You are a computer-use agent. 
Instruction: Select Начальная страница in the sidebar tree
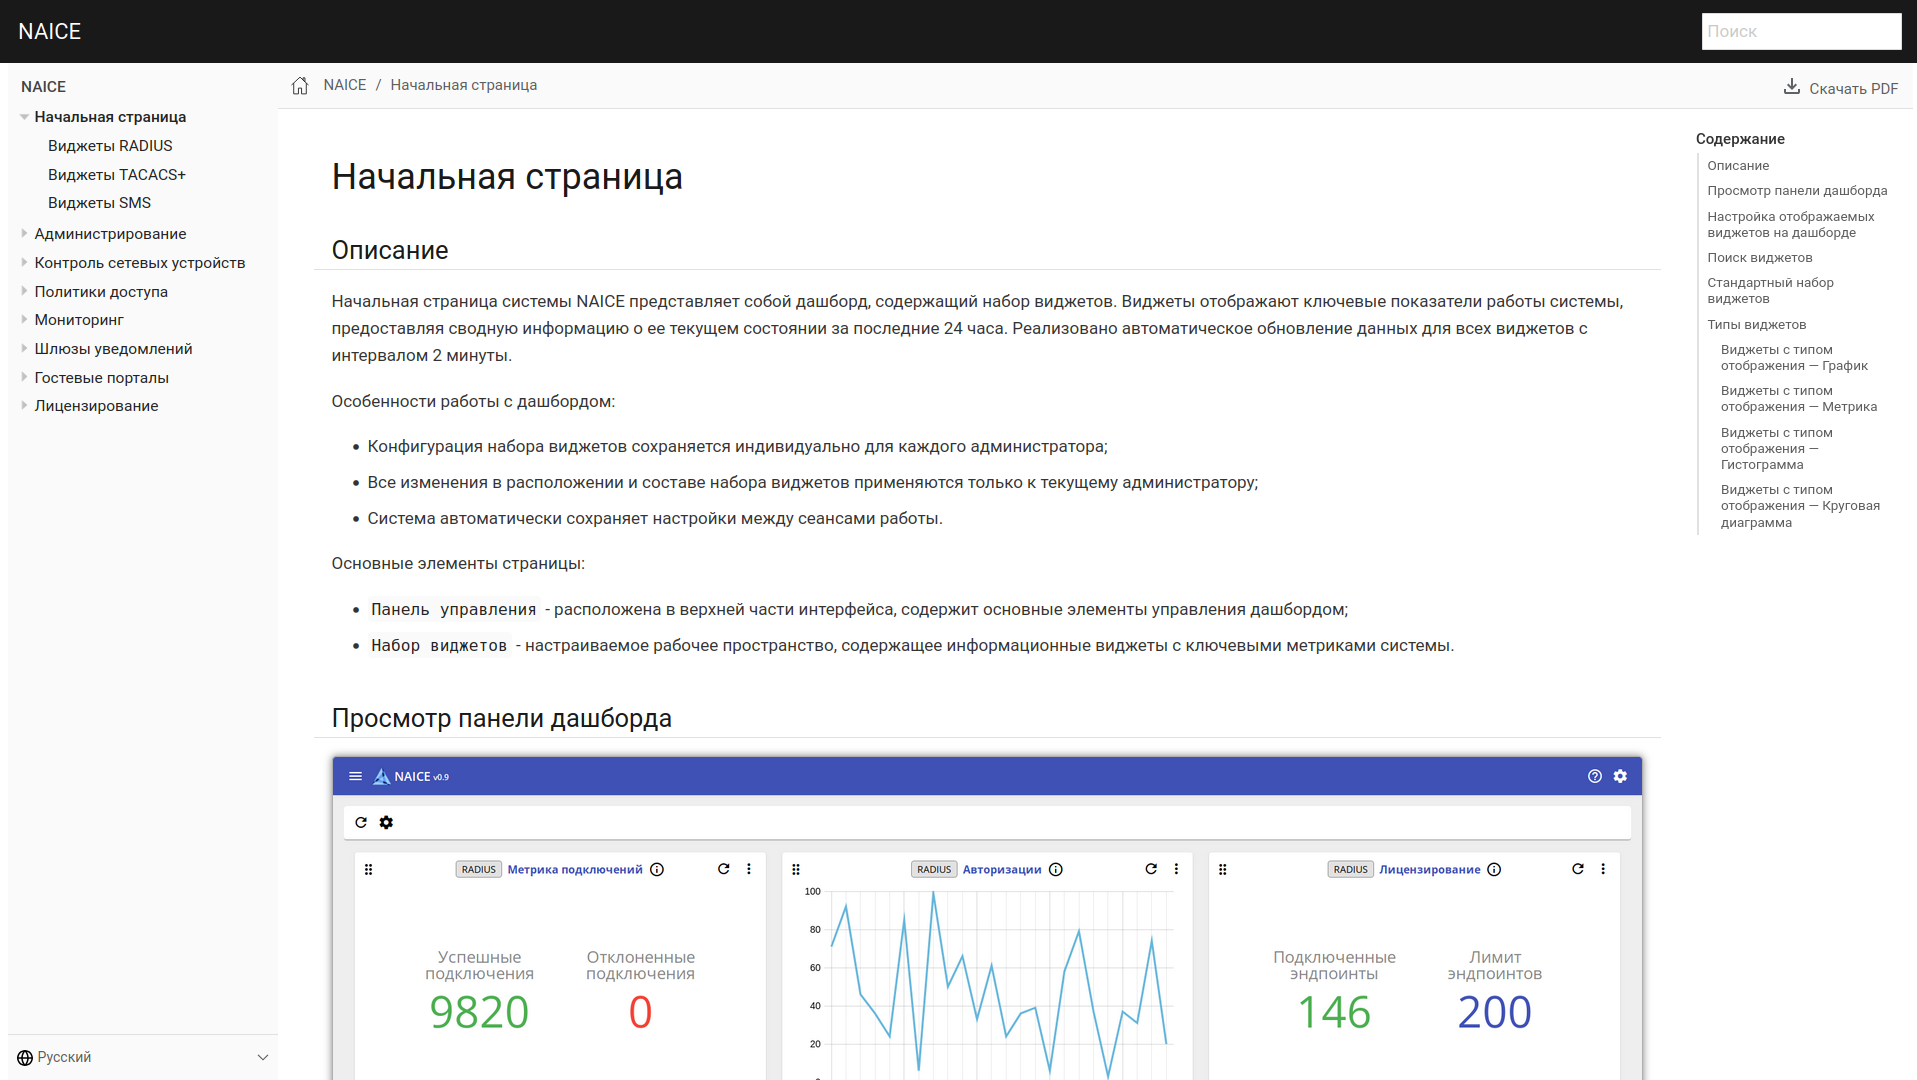110,117
